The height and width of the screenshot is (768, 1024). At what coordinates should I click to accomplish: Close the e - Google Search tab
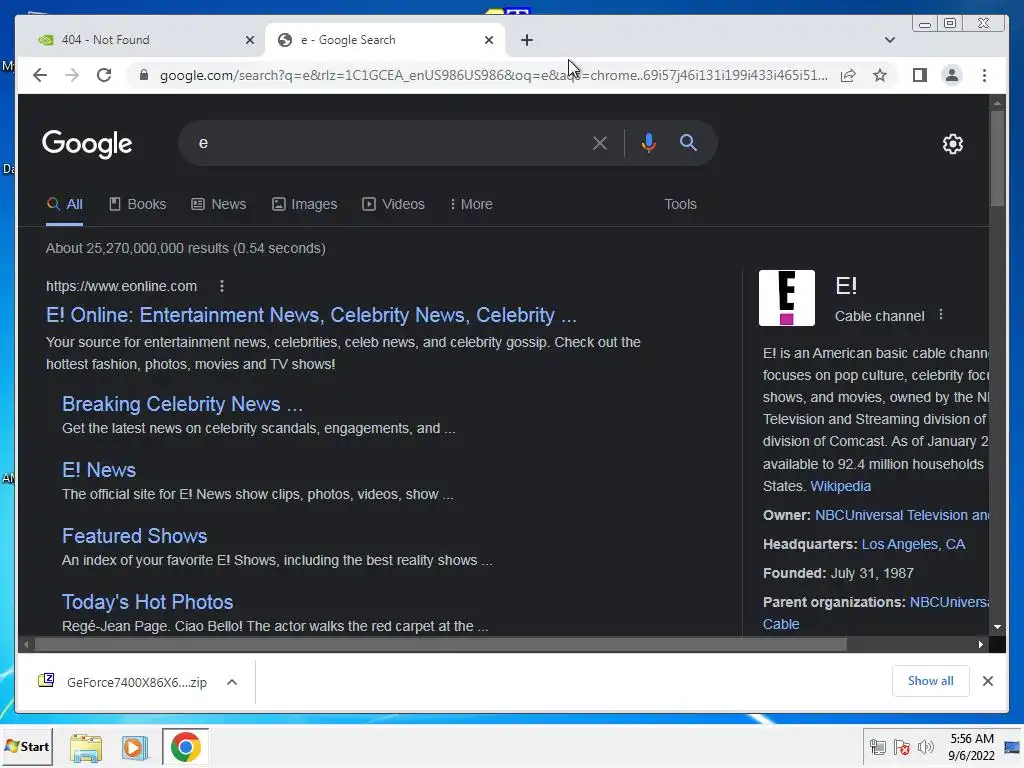click(x=488, y=40)
